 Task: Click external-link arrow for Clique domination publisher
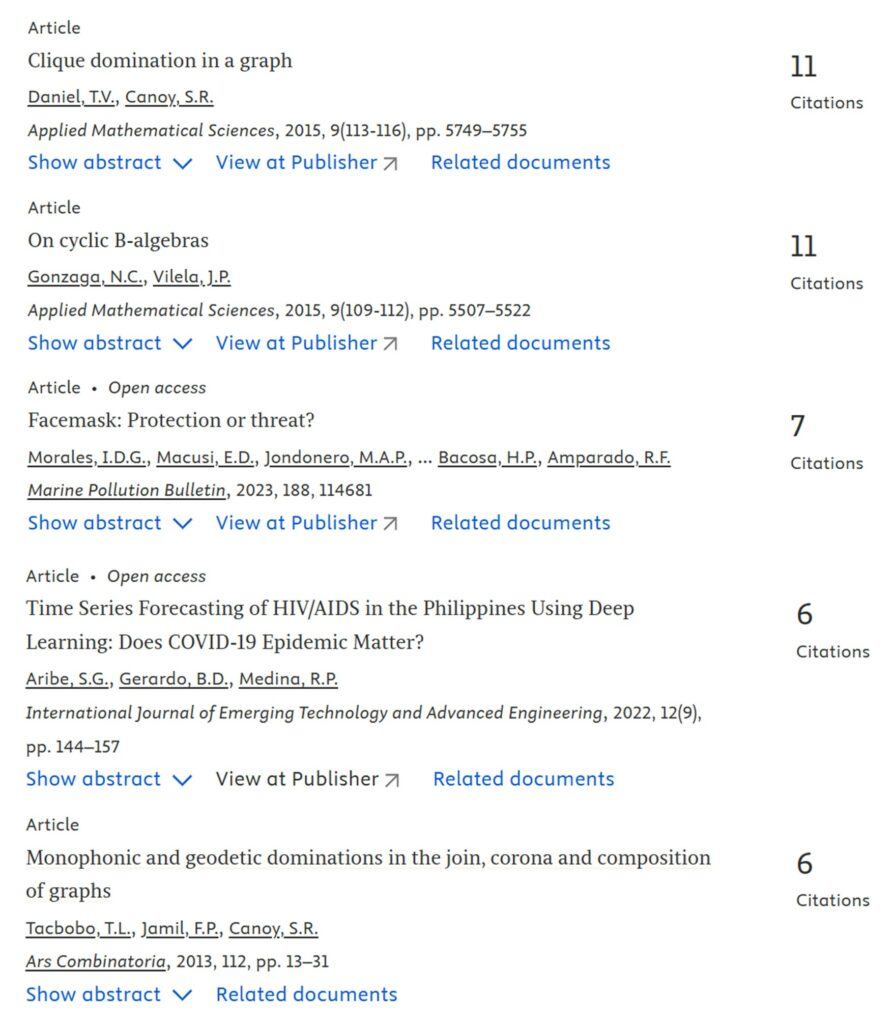(391, 164)
